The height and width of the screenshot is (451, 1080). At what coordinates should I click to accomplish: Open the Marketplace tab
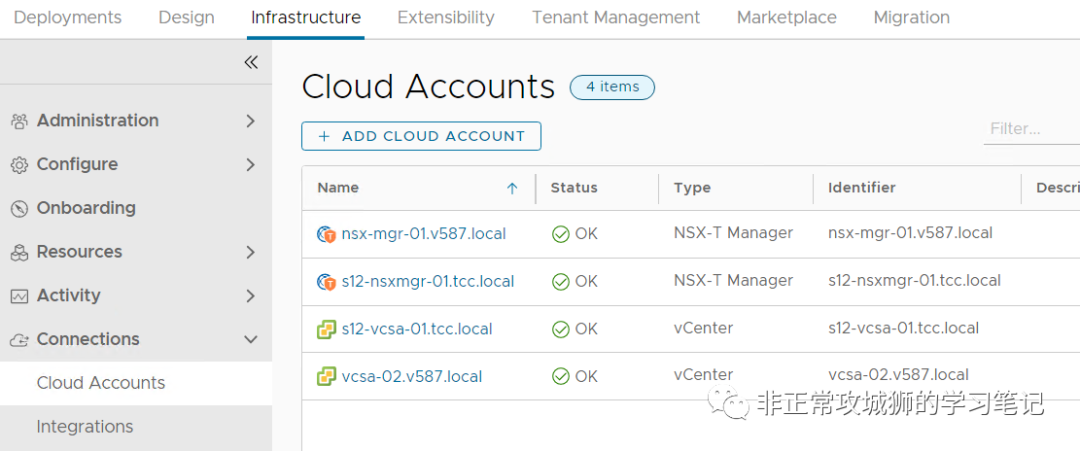[x=787, y=17]
